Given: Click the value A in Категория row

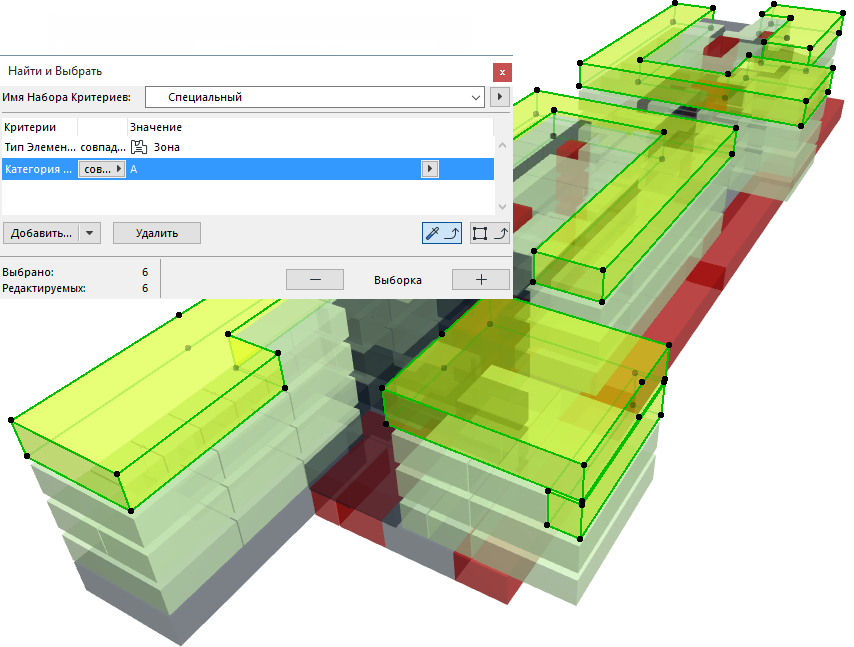Looking at the screenshot, I should pos(134,169).
